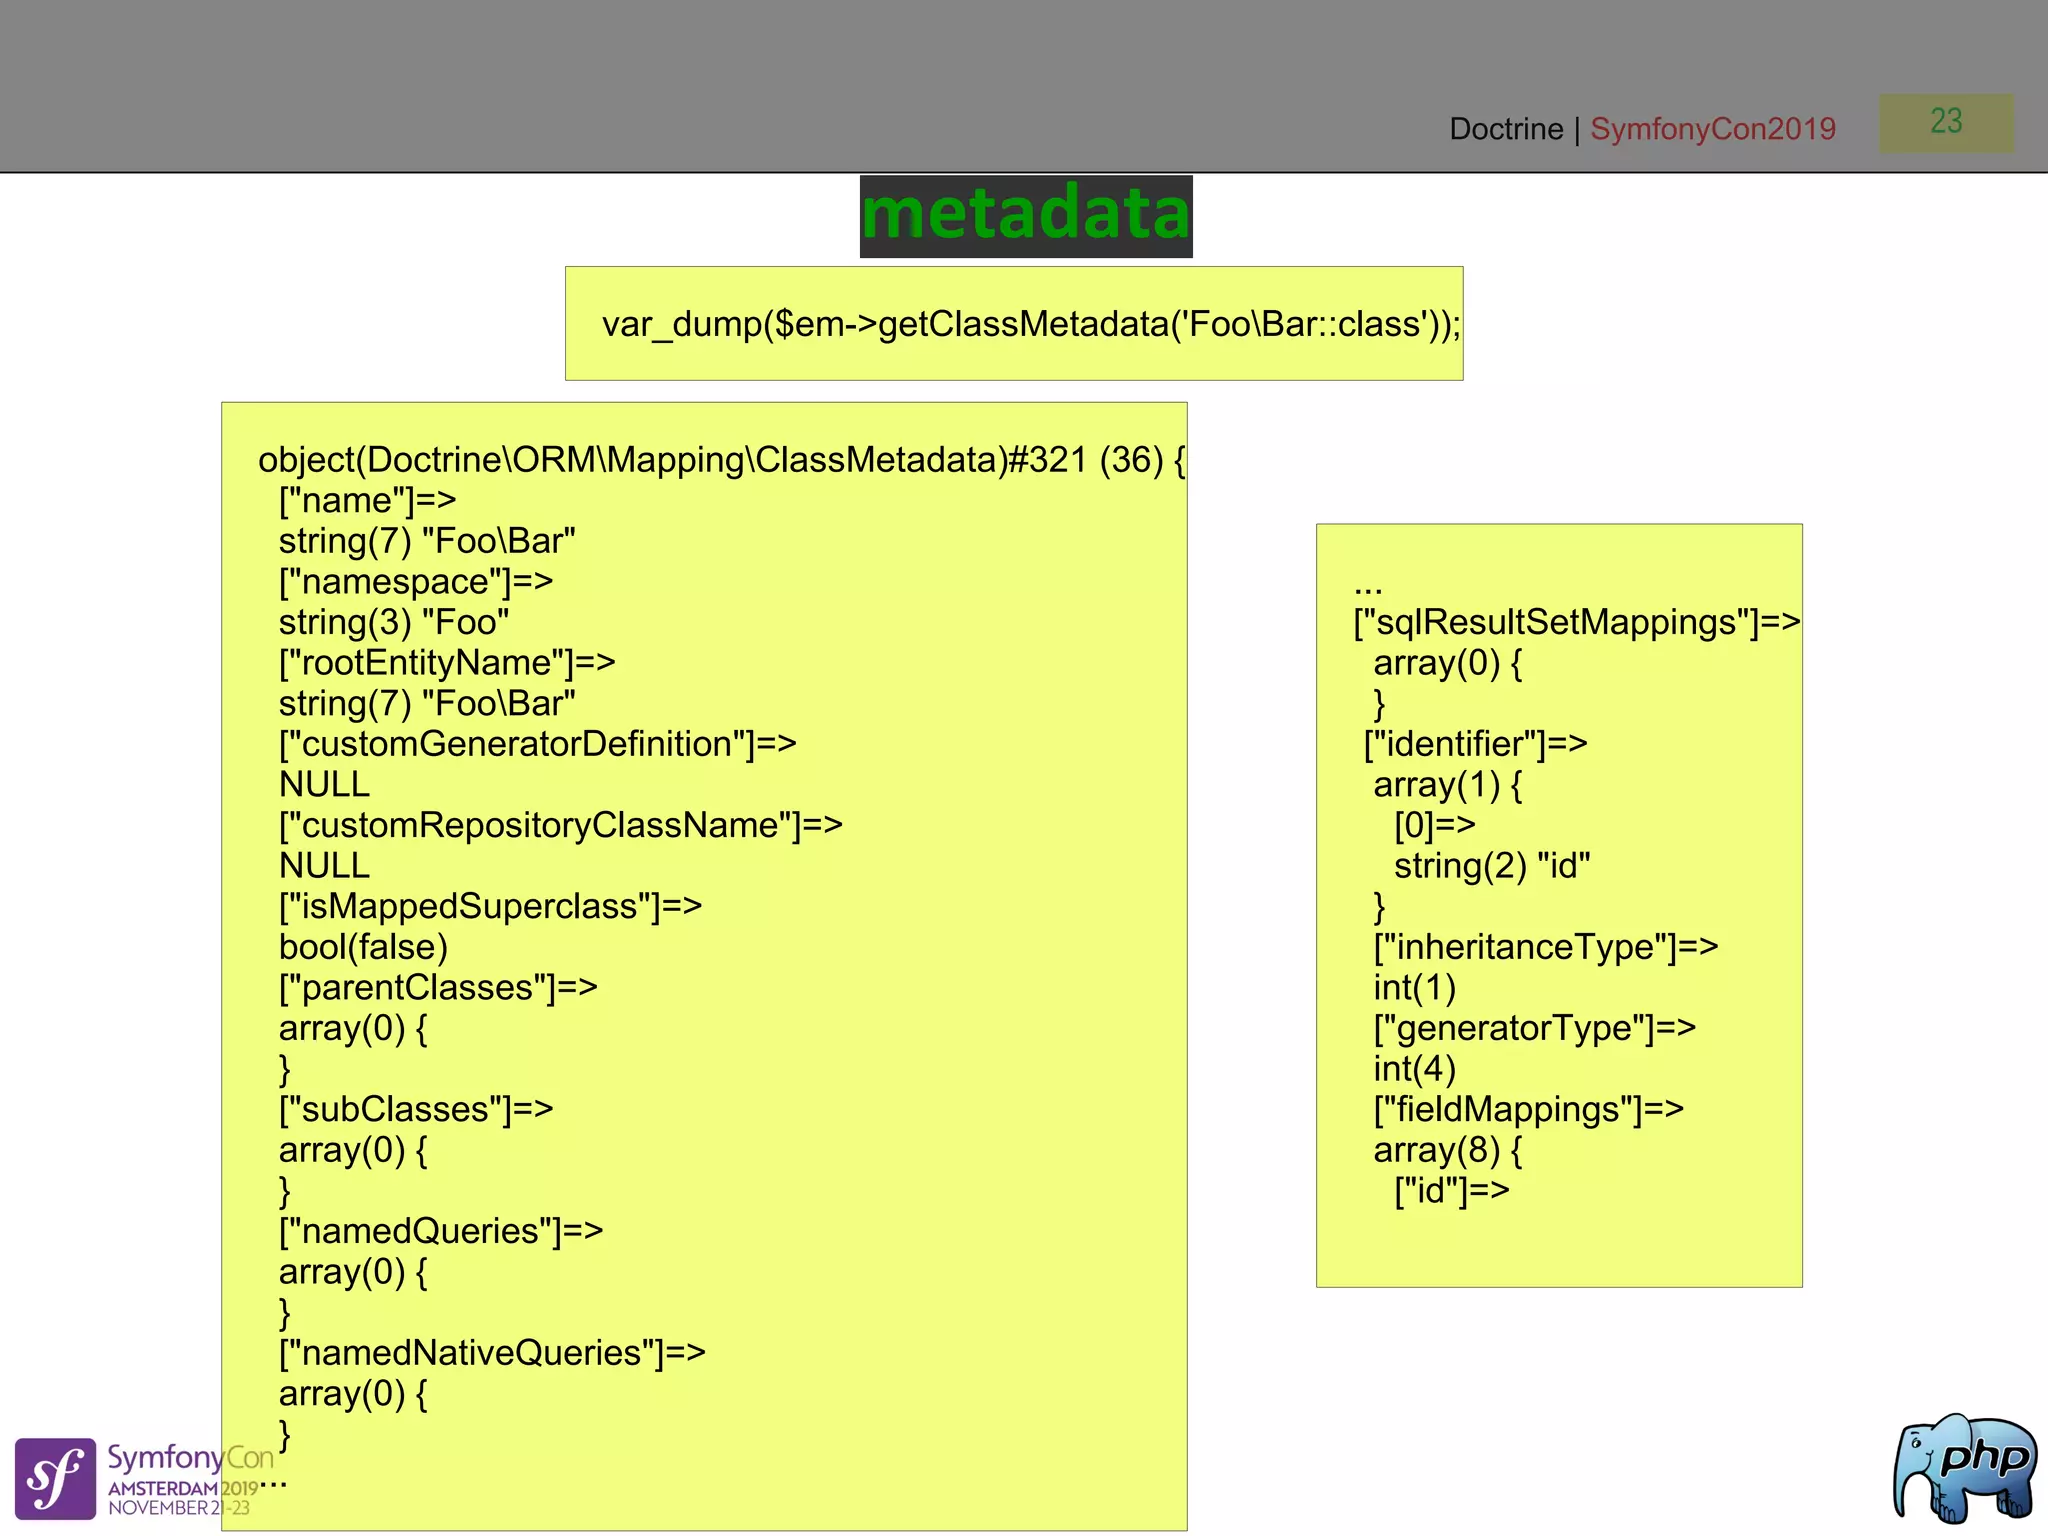Select the int(1) value
This screenshot has width=2048, height=1536.
pos(1415,987)
